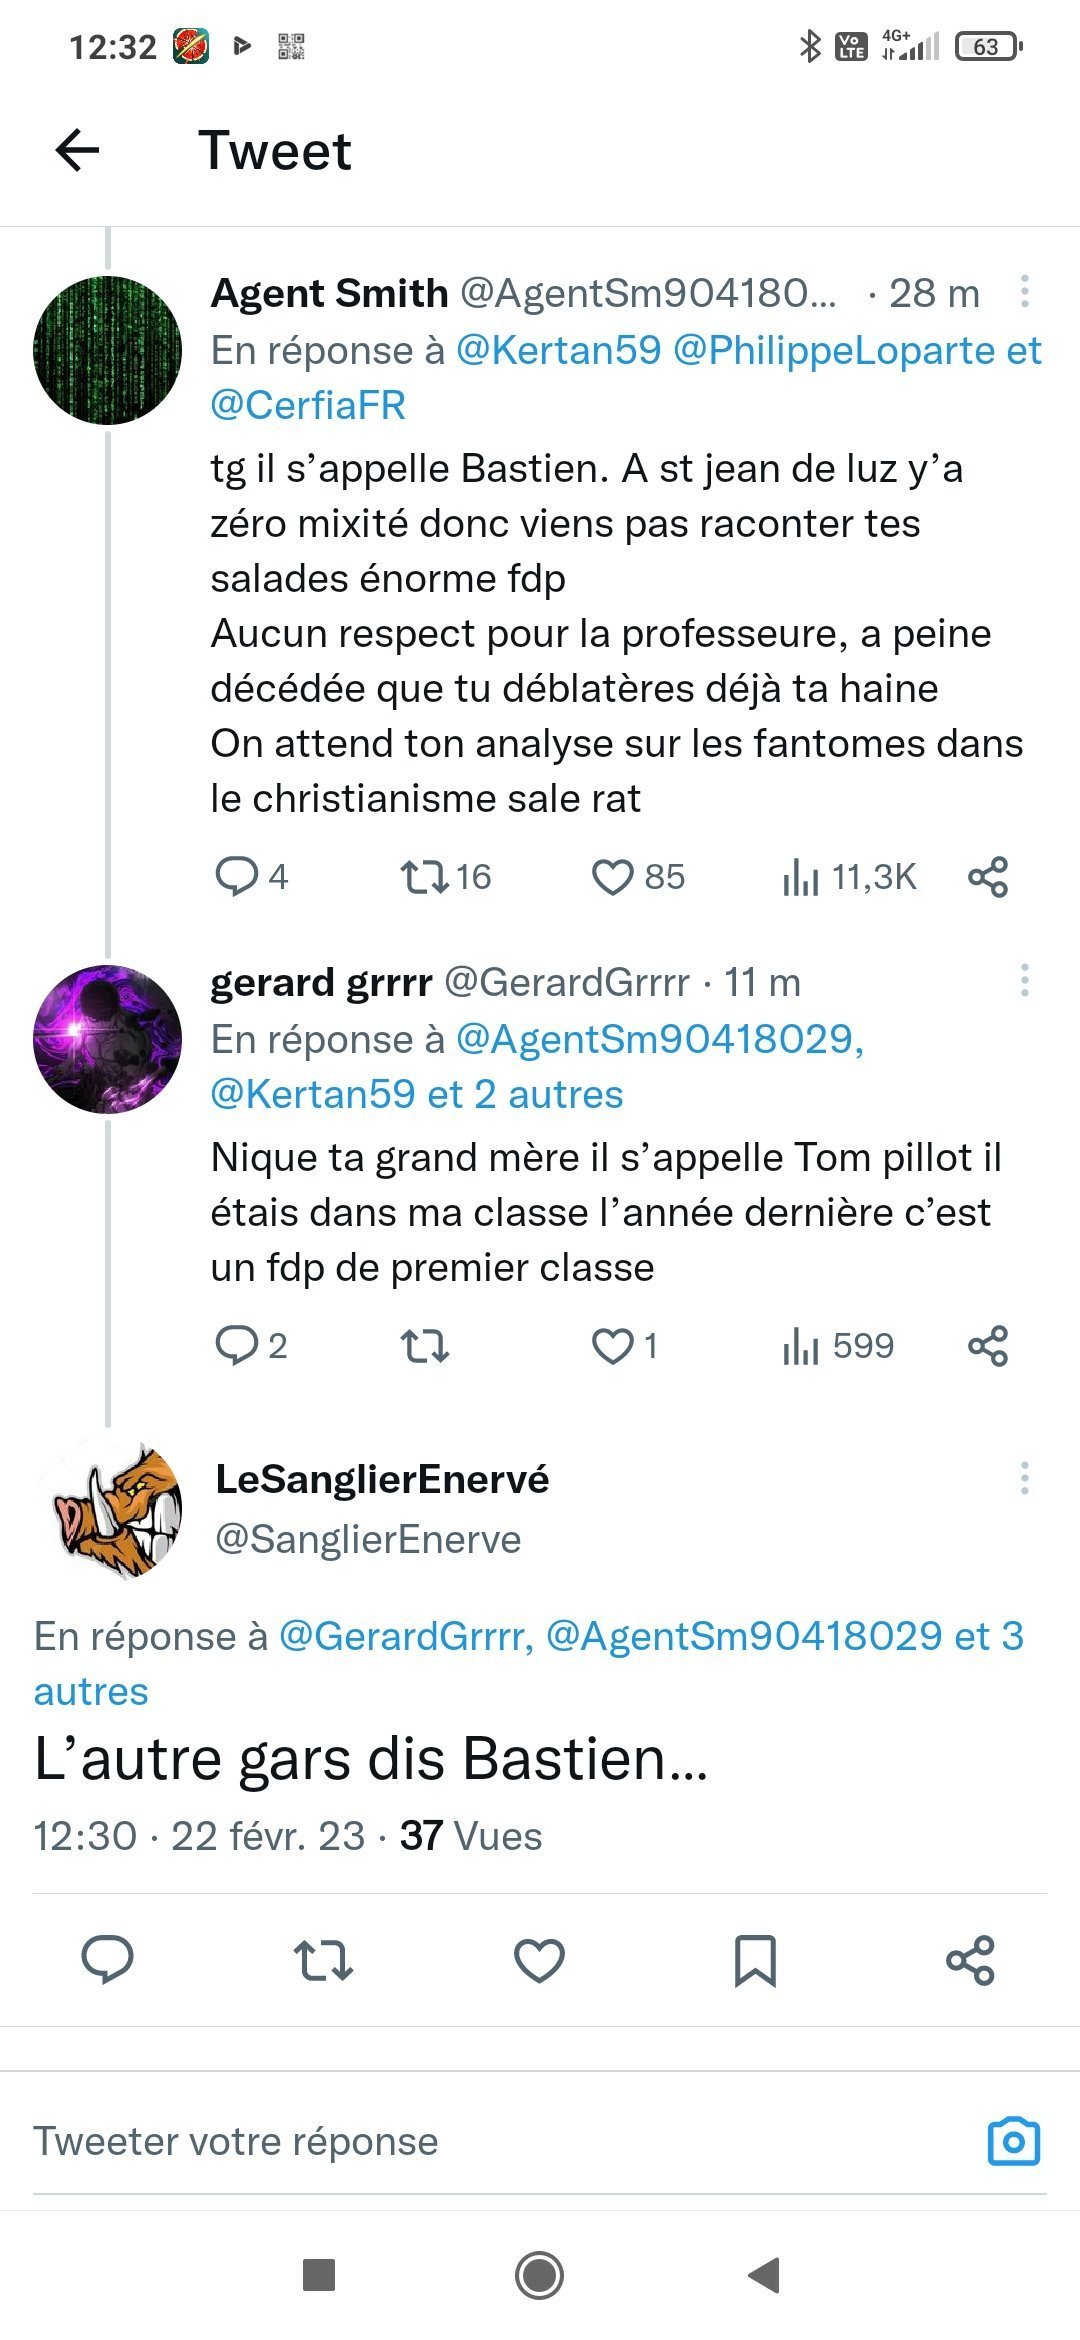Tap the 'Tweeter votre réponse' field
The width and height of the screenshot is (1080, 2340).
coord(400,2141)
